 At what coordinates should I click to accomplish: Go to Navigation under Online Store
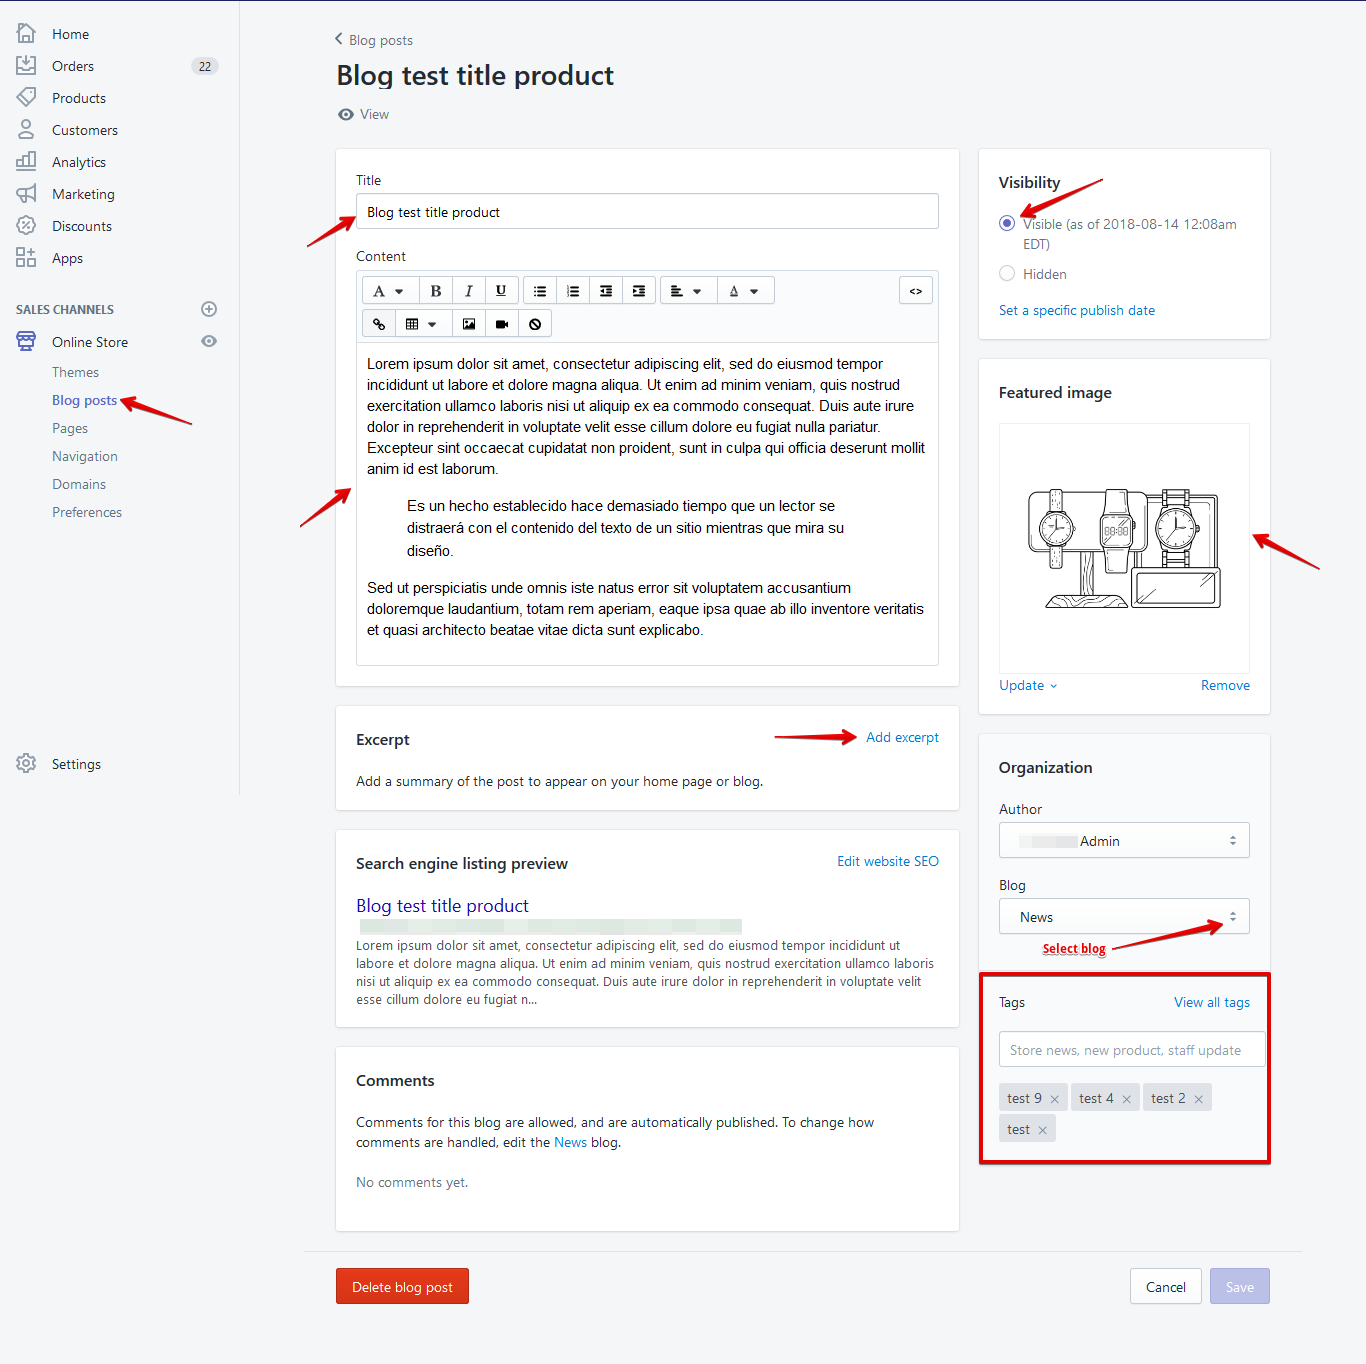pyautogui.click(x=85, y=456)
